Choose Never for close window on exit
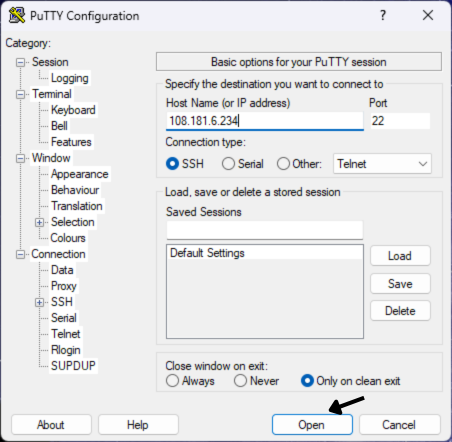The width and height of the screenshot is (452, 442). [240, 381]
